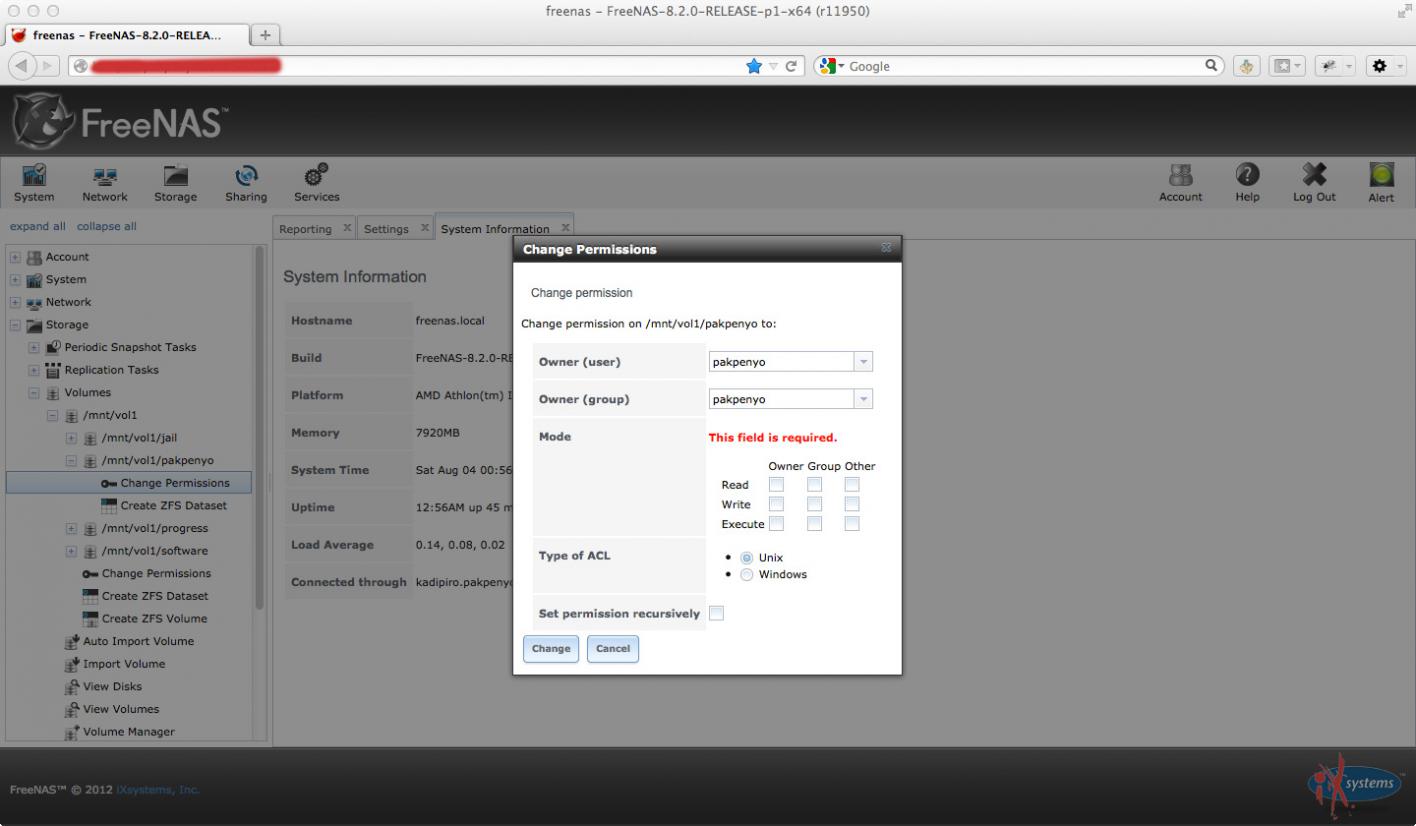Open the Owner (group) dropdown

click(864, 399)
